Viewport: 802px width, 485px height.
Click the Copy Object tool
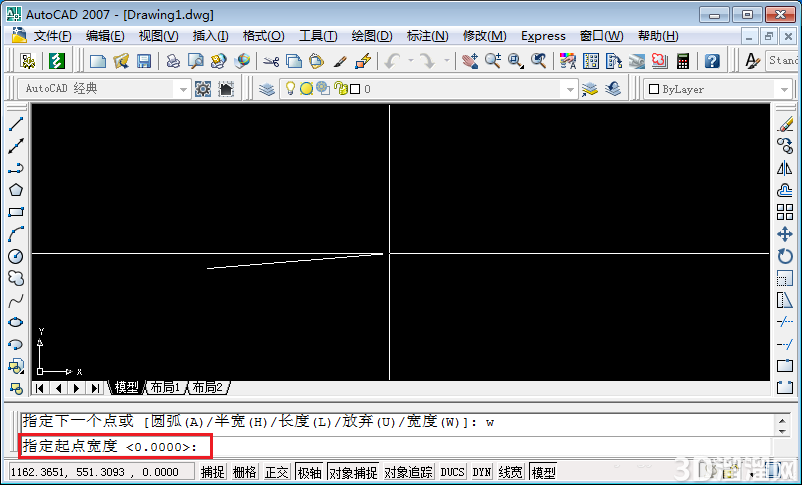[x=785, y=146]
